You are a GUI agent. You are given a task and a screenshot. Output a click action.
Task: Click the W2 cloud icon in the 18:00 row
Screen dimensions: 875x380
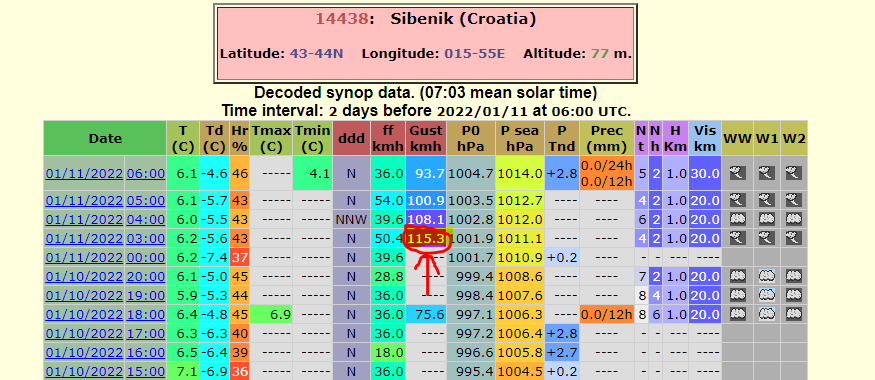tap(794, 314)
